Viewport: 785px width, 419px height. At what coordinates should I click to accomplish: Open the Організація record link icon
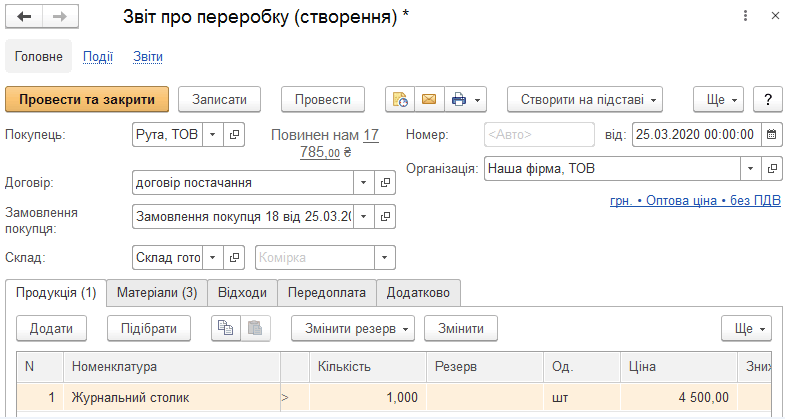pyautogui.click(x=772, y=169)
